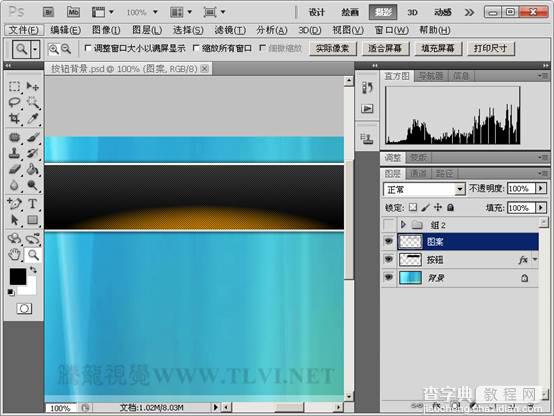The height and width of the screenshot is (416, 554).
Task: Enable resize windows to fit checkbox
Action: click(88, 48)
